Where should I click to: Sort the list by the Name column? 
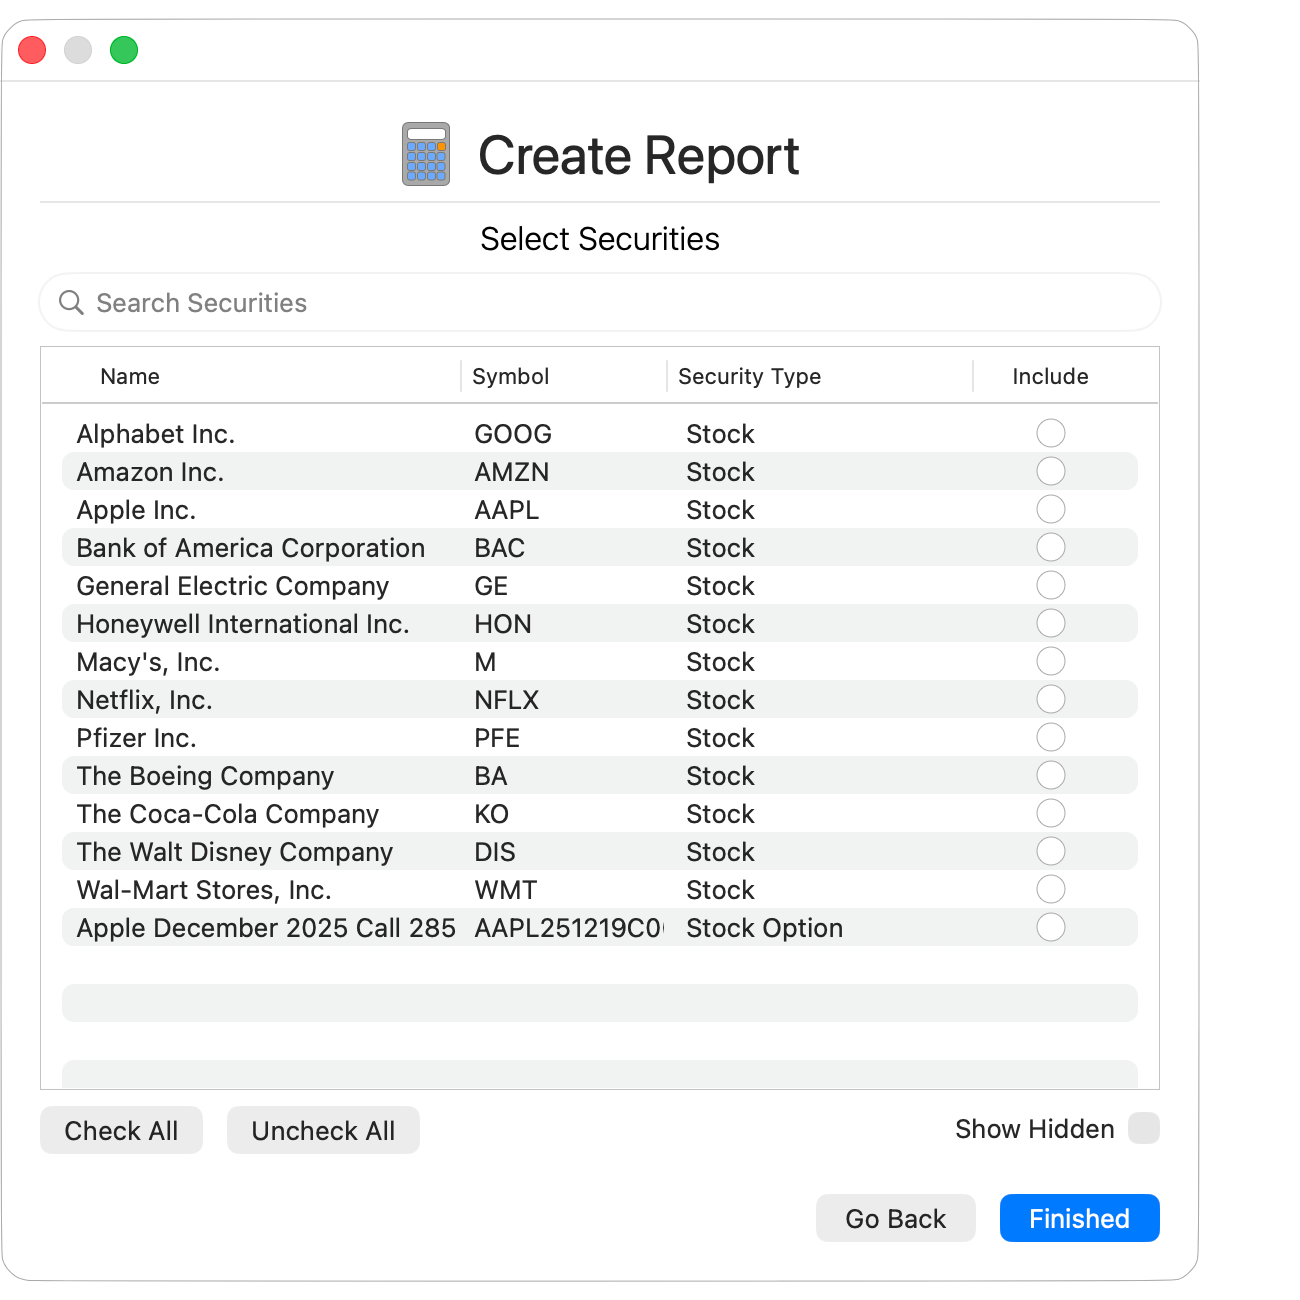click(129, 376)
